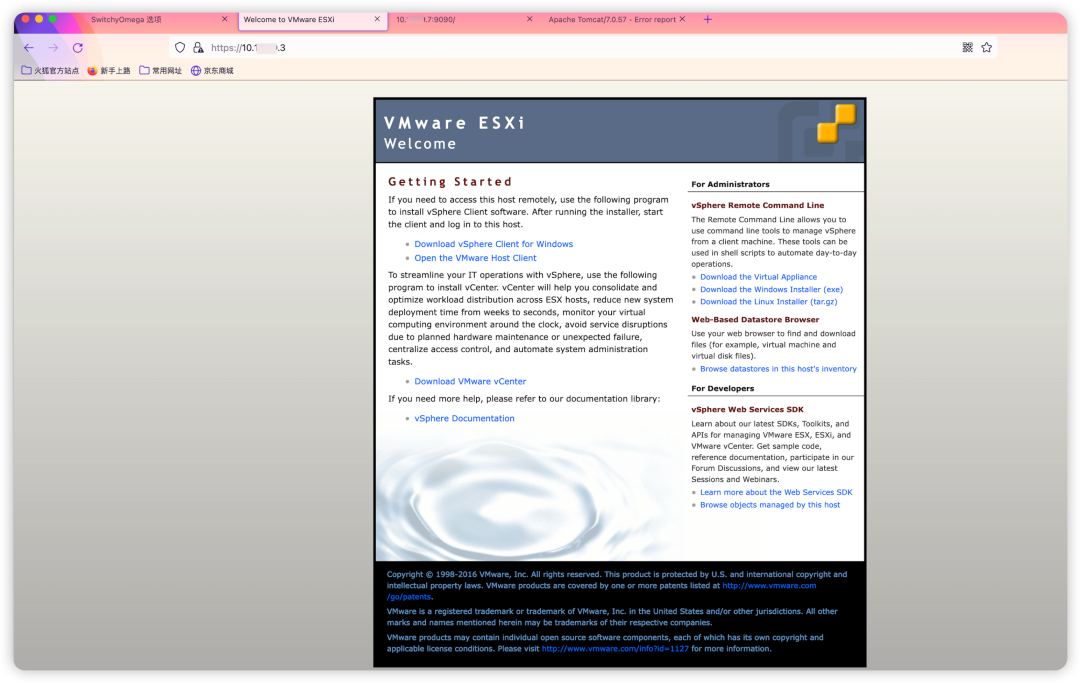Browse datastores in this host's inventory
This screenshot has width=1080, height=683.
[778, 369]
